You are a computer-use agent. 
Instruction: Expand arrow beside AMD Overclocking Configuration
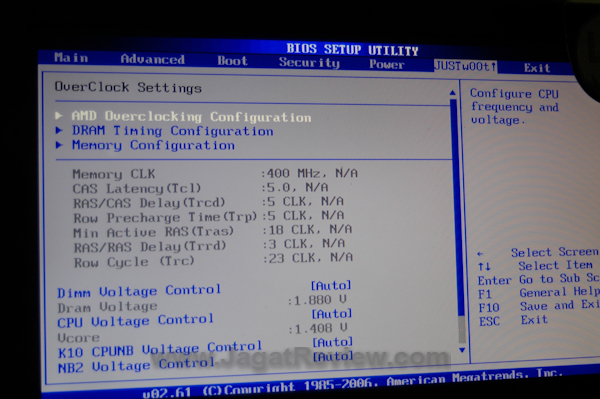(x=59, y=115)
